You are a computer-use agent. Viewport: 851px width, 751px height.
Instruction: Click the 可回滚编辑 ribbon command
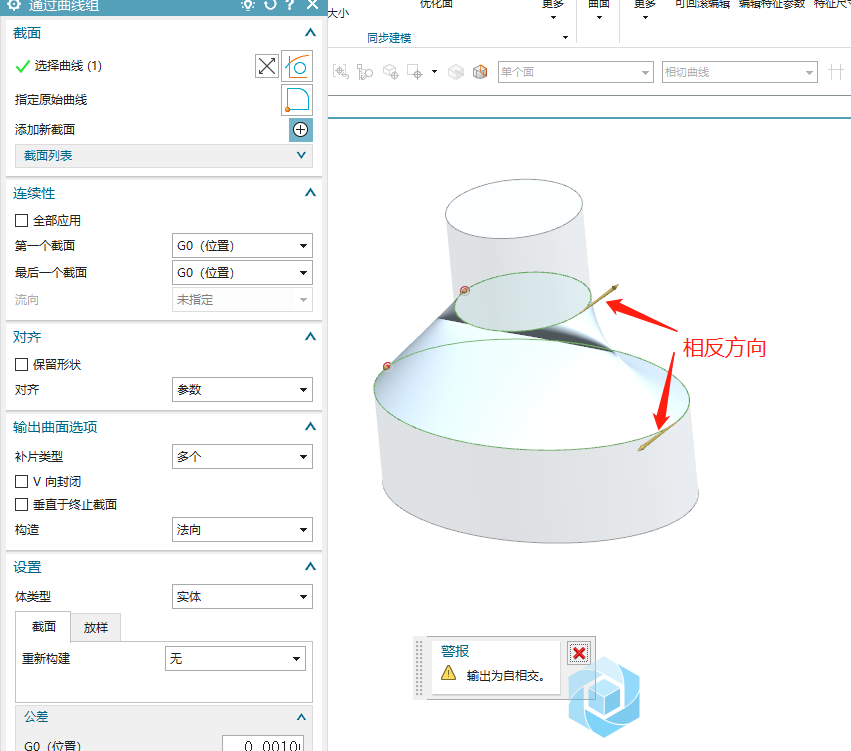click(x=702, y=4)
